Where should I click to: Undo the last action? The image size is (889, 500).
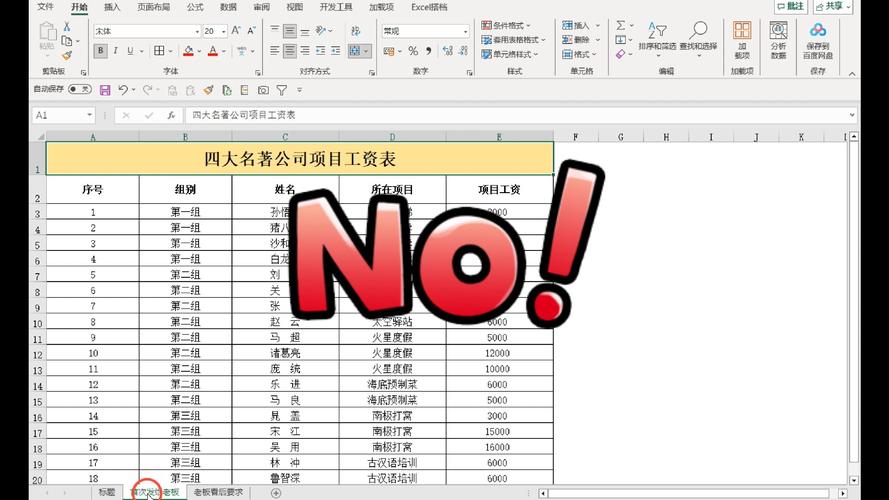[123, 90]
